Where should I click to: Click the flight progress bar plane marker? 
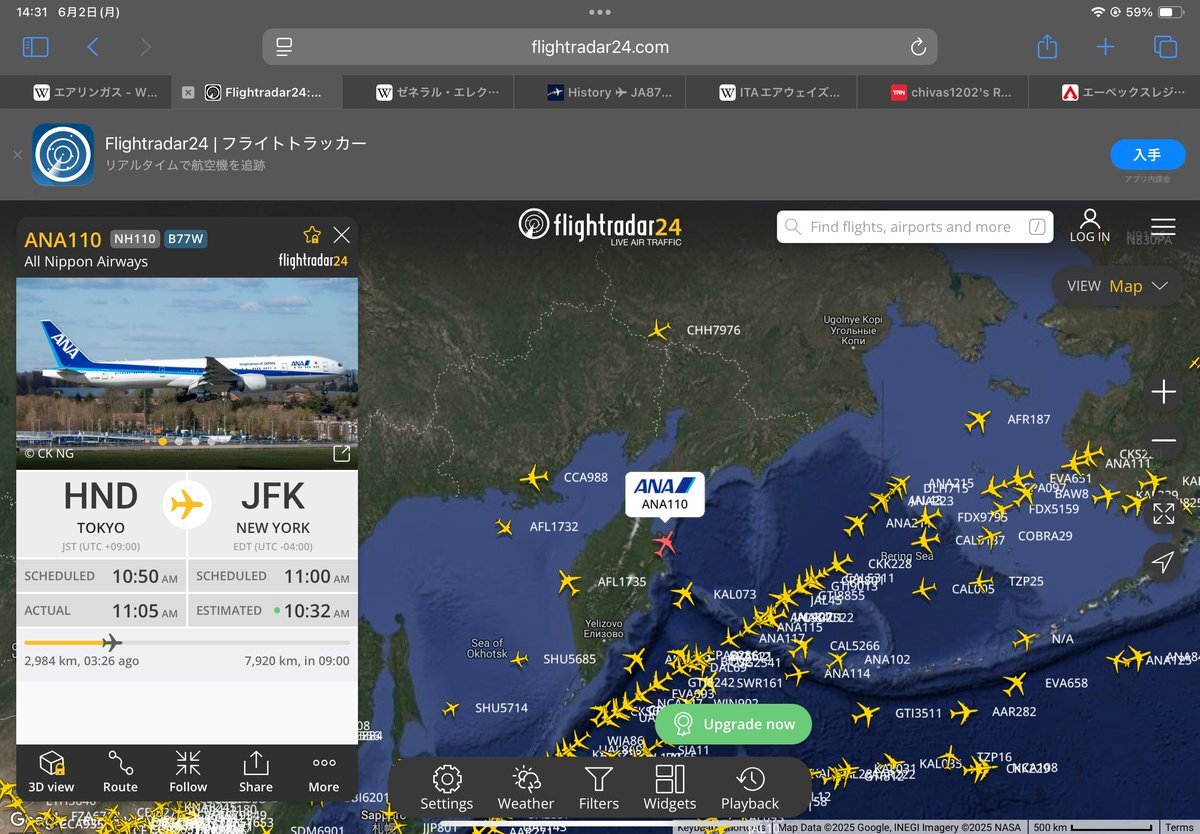click(x=111, y=642)
